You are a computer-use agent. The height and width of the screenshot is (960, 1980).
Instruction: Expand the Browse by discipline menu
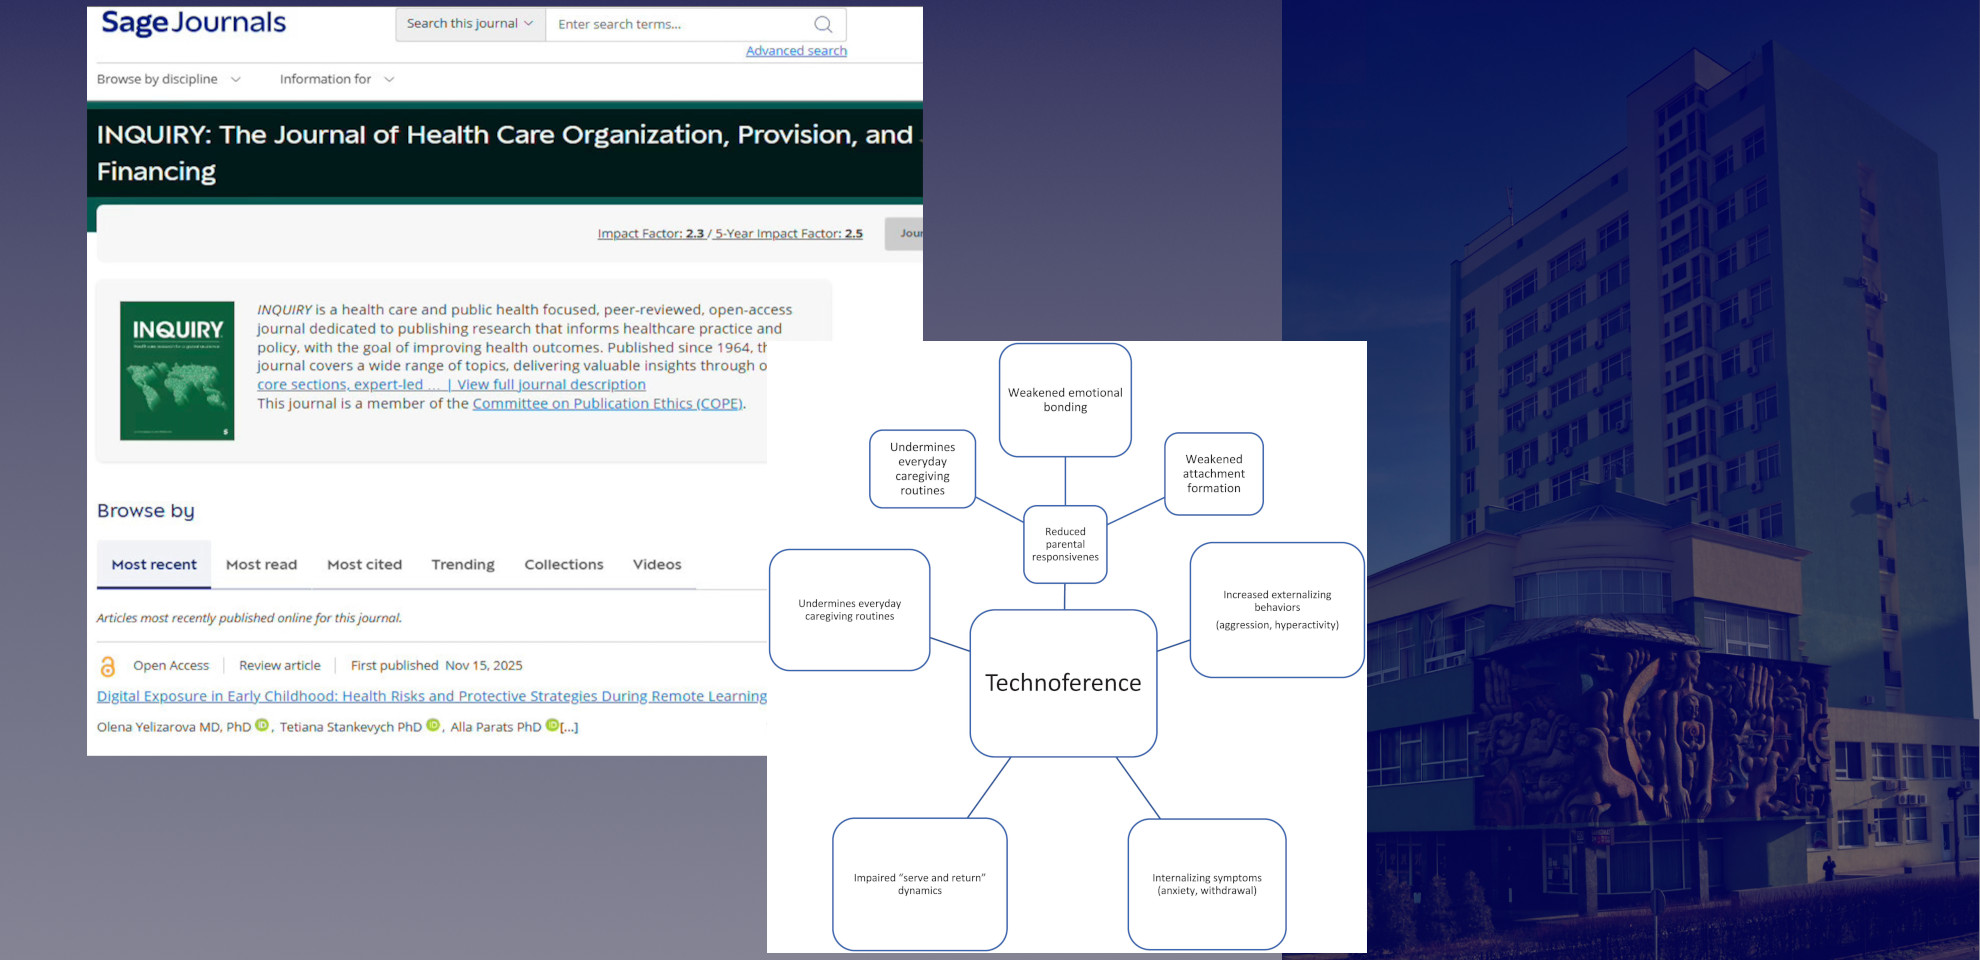[x=168, y=79]
